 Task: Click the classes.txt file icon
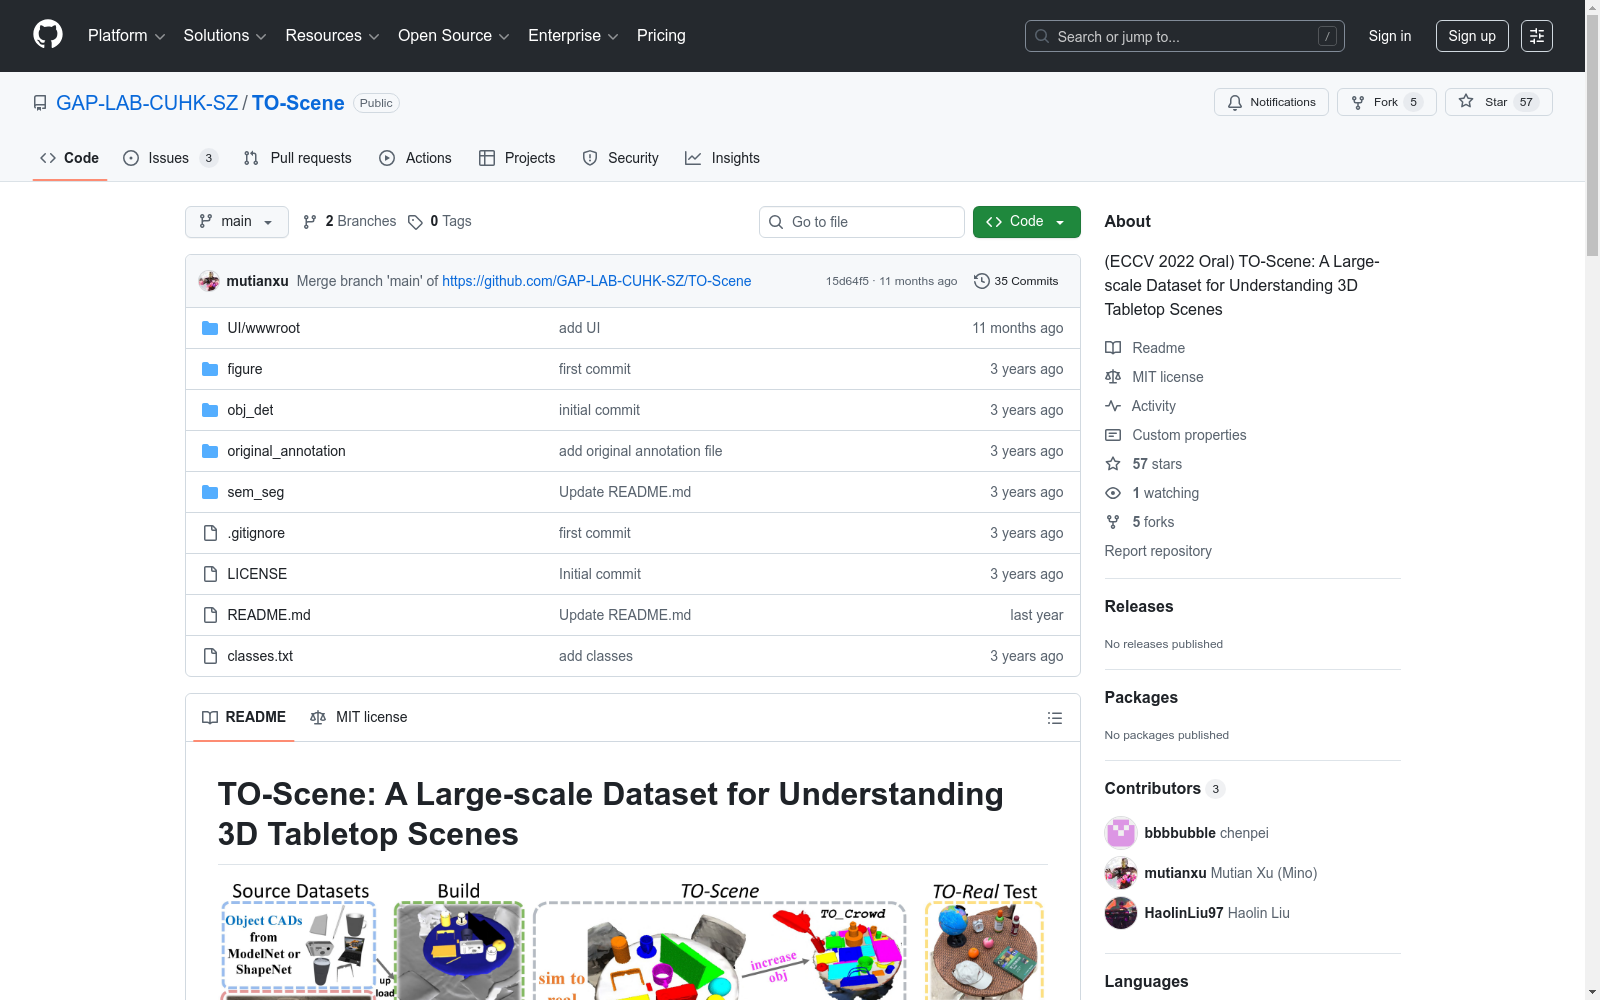[210, 656]
